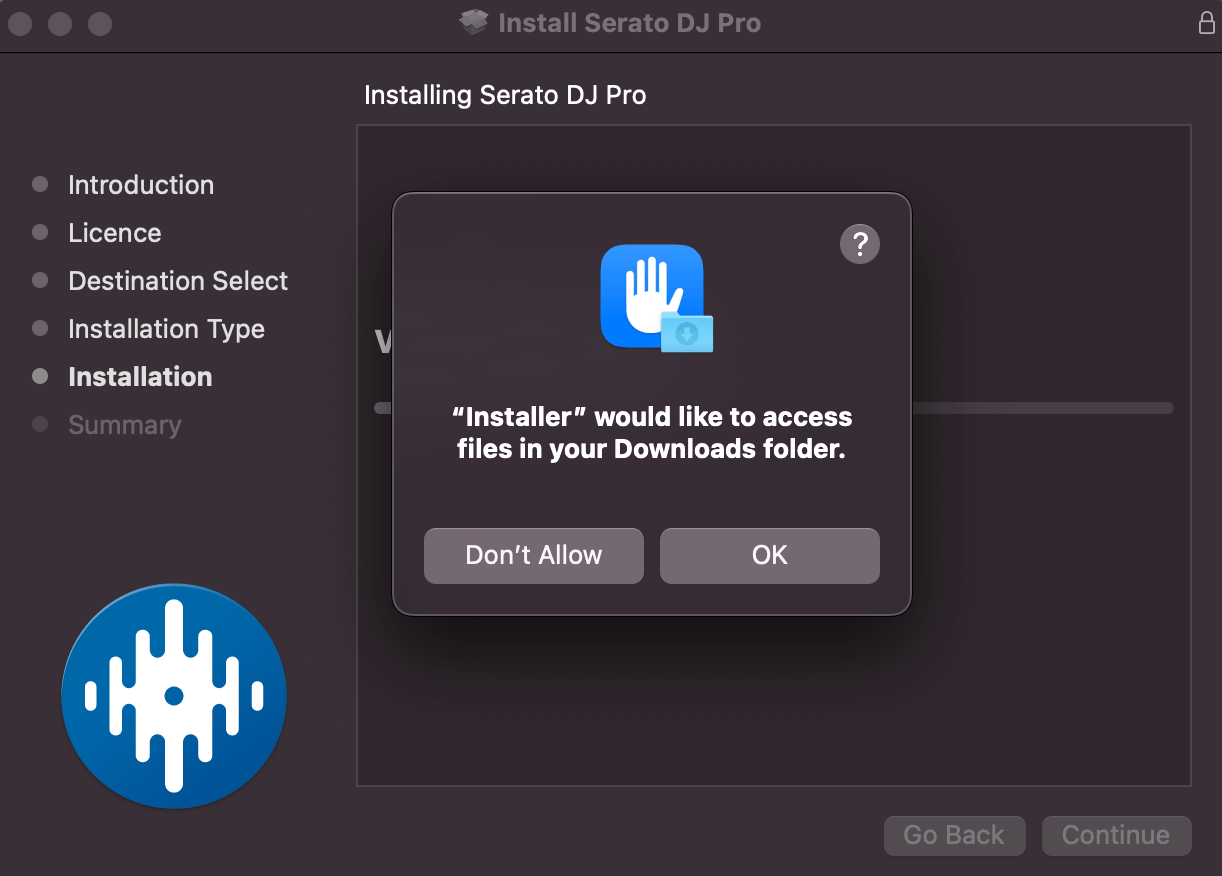1222x876 pixels.
Task: Click the Install Serato DJ Pro window title
Action: (x=629, y=22)
